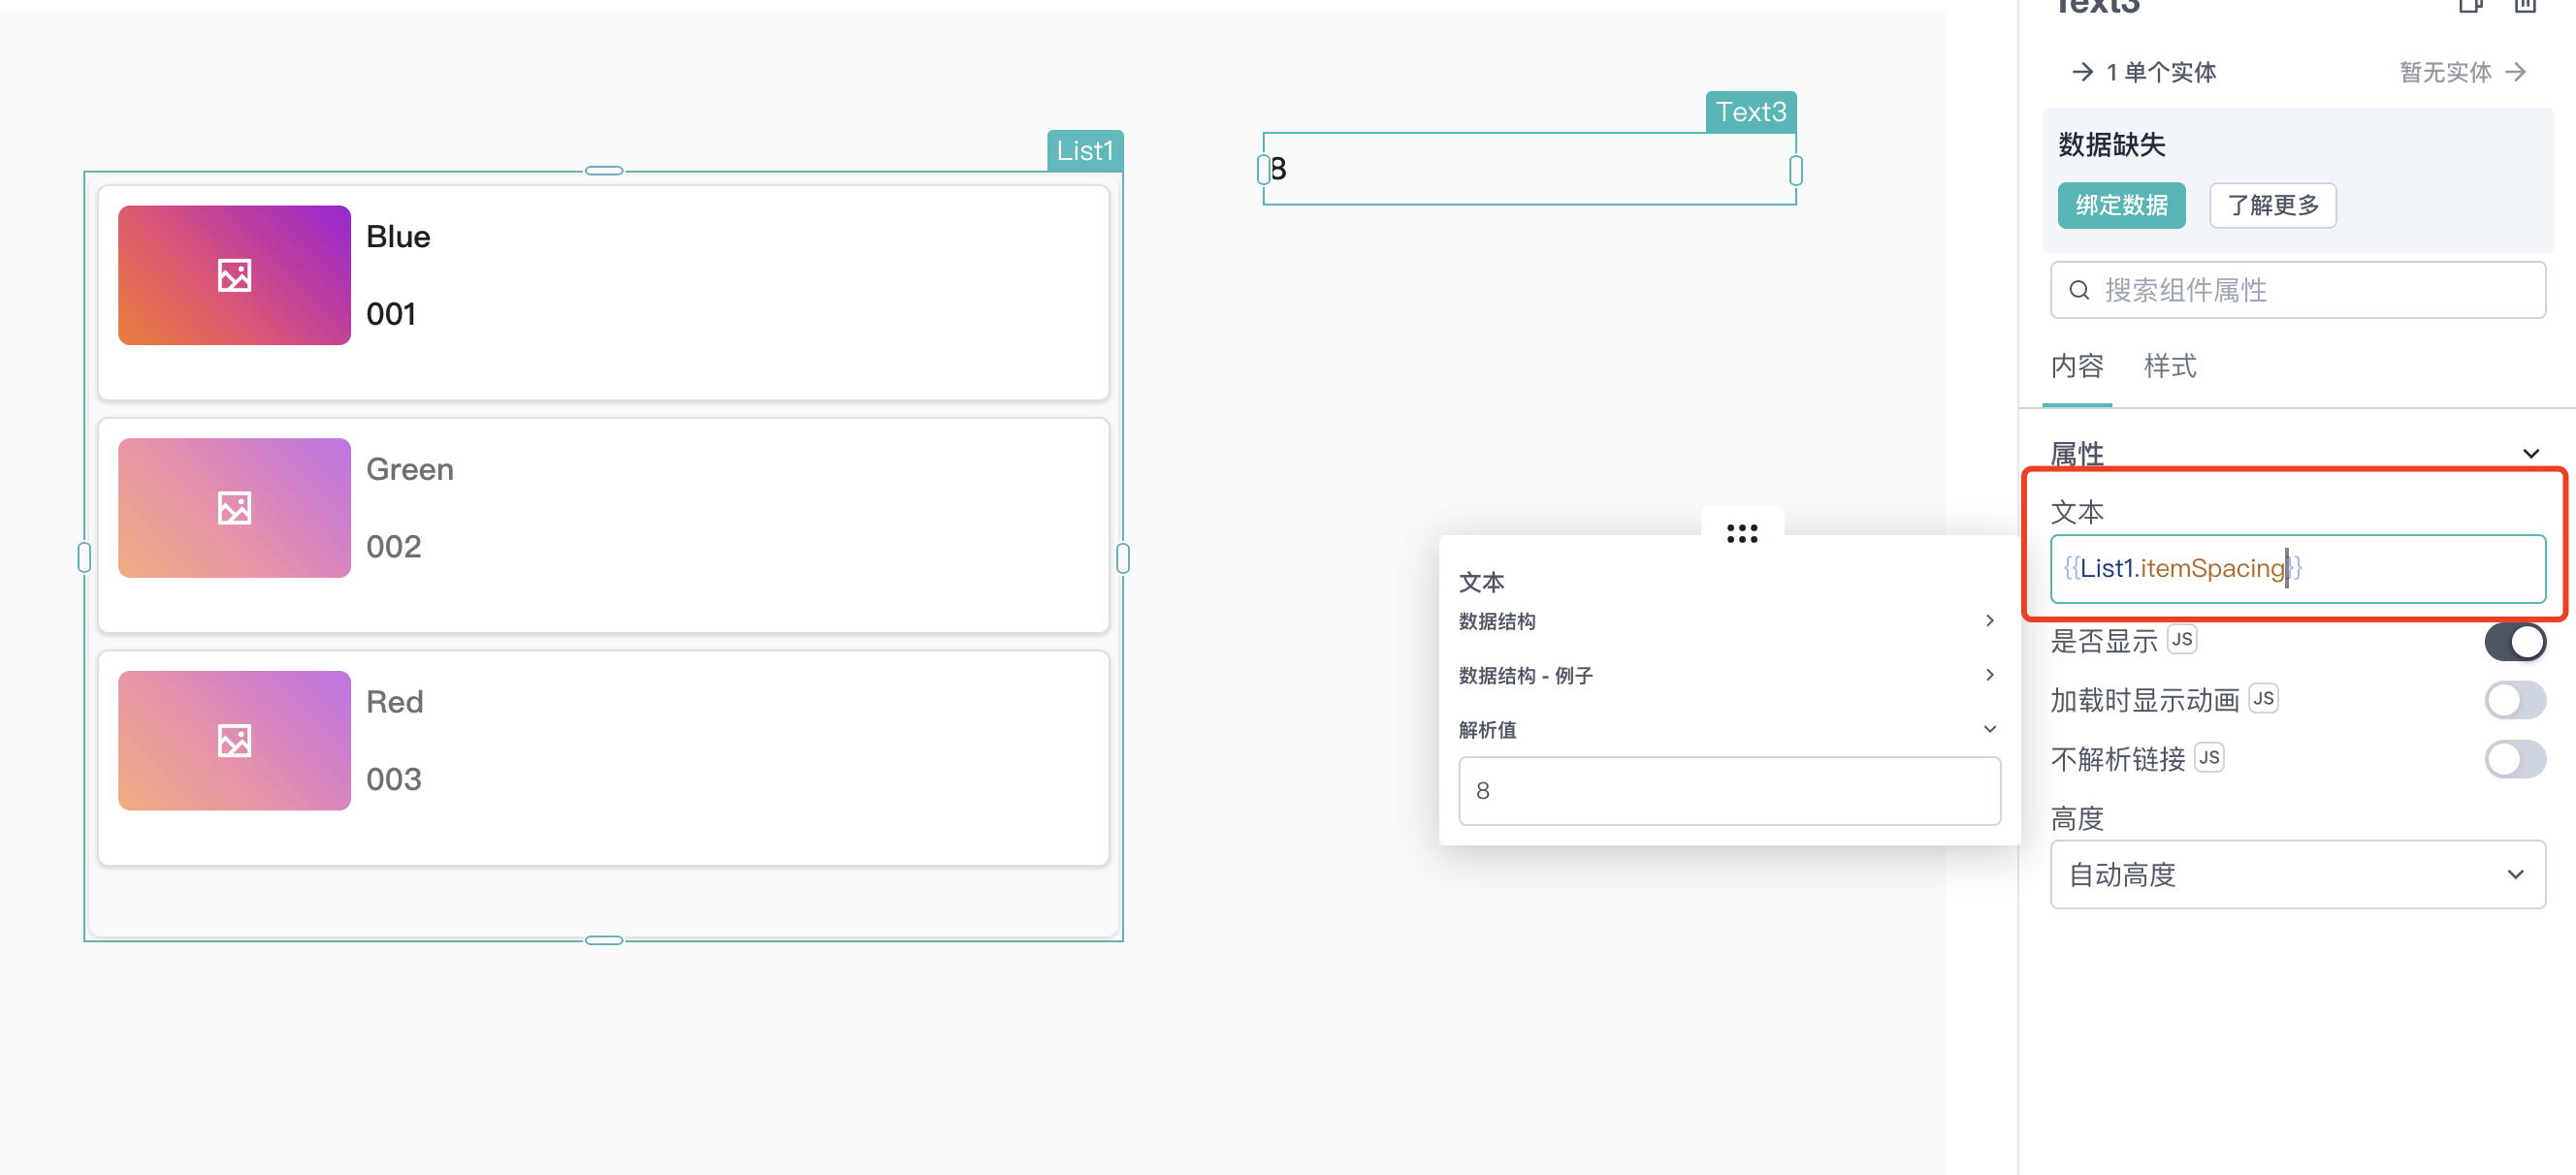This screenshot has width=2576, height=1175.
Task: Switch to the 内容 tab
Action: (x=2077, y=367)
